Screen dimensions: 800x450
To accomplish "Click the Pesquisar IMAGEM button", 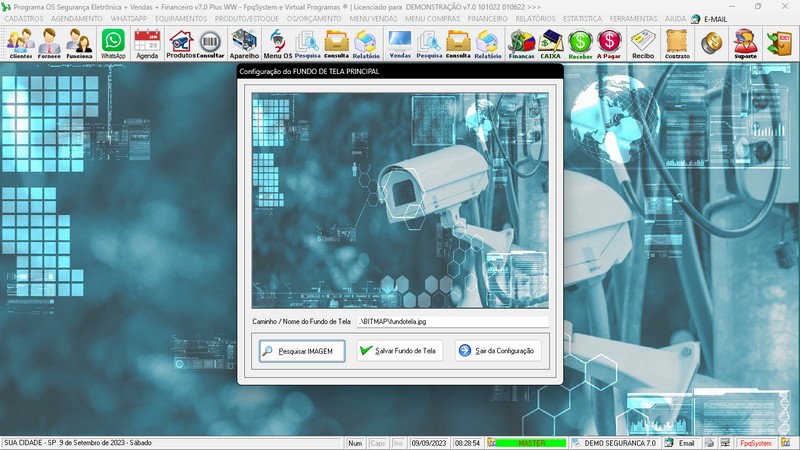I will pos(302,351).
